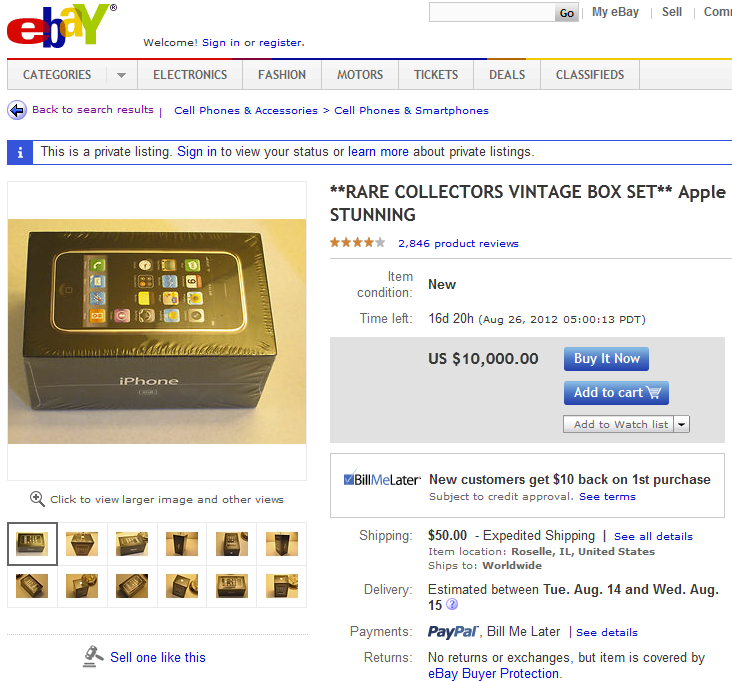Click the delivery estimate help question mark

(x=452, y=604)
